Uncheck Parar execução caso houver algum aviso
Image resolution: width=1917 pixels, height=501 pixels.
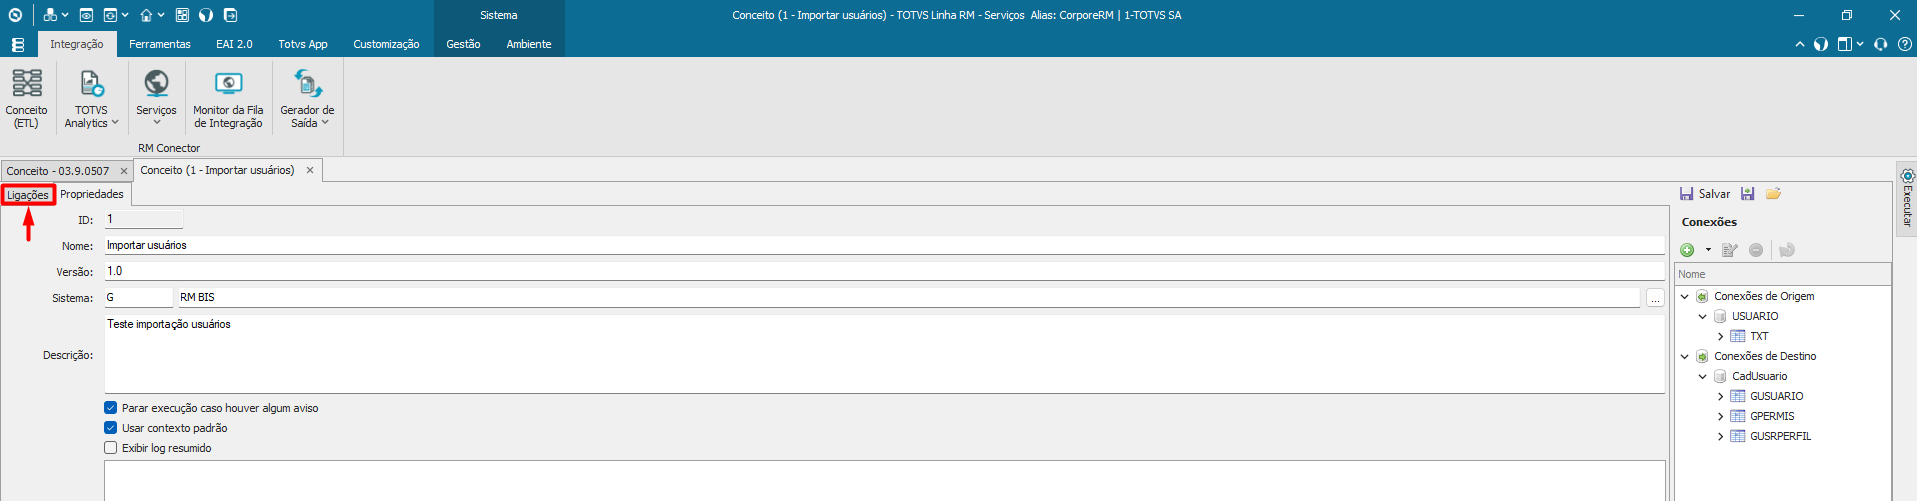point(111,408)
